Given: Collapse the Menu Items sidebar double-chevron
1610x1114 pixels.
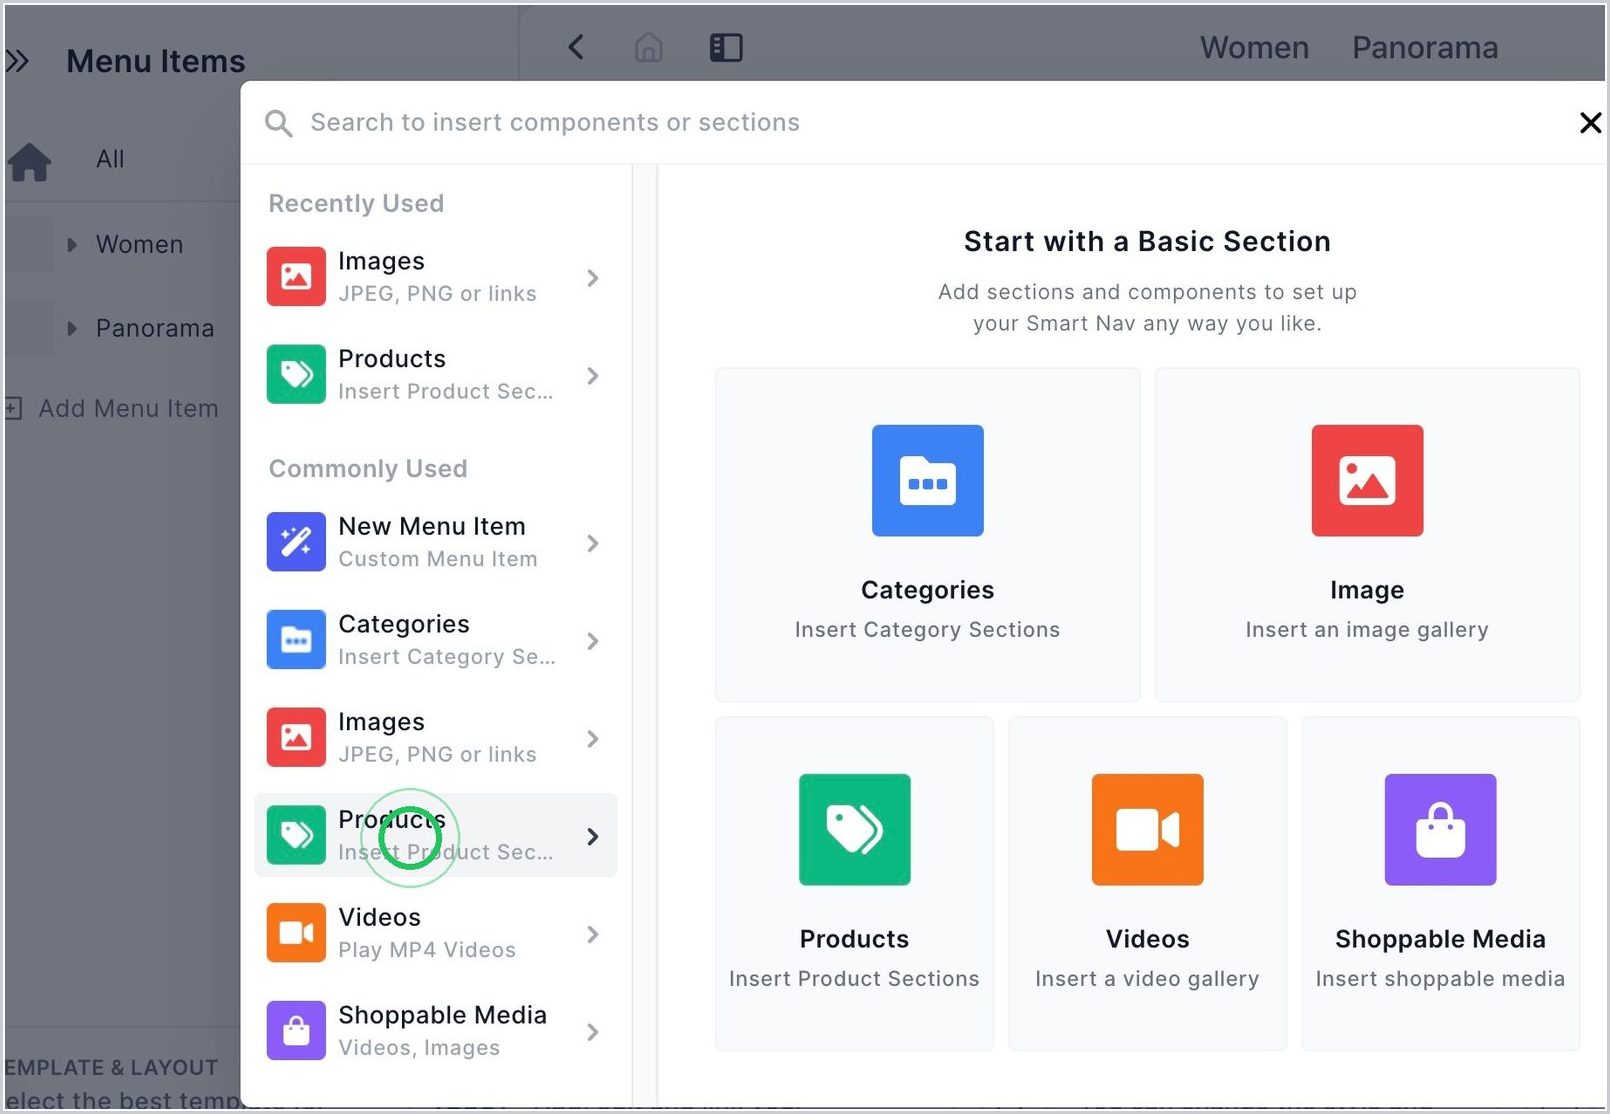Looking at the screenshot, I should (17, 61).
